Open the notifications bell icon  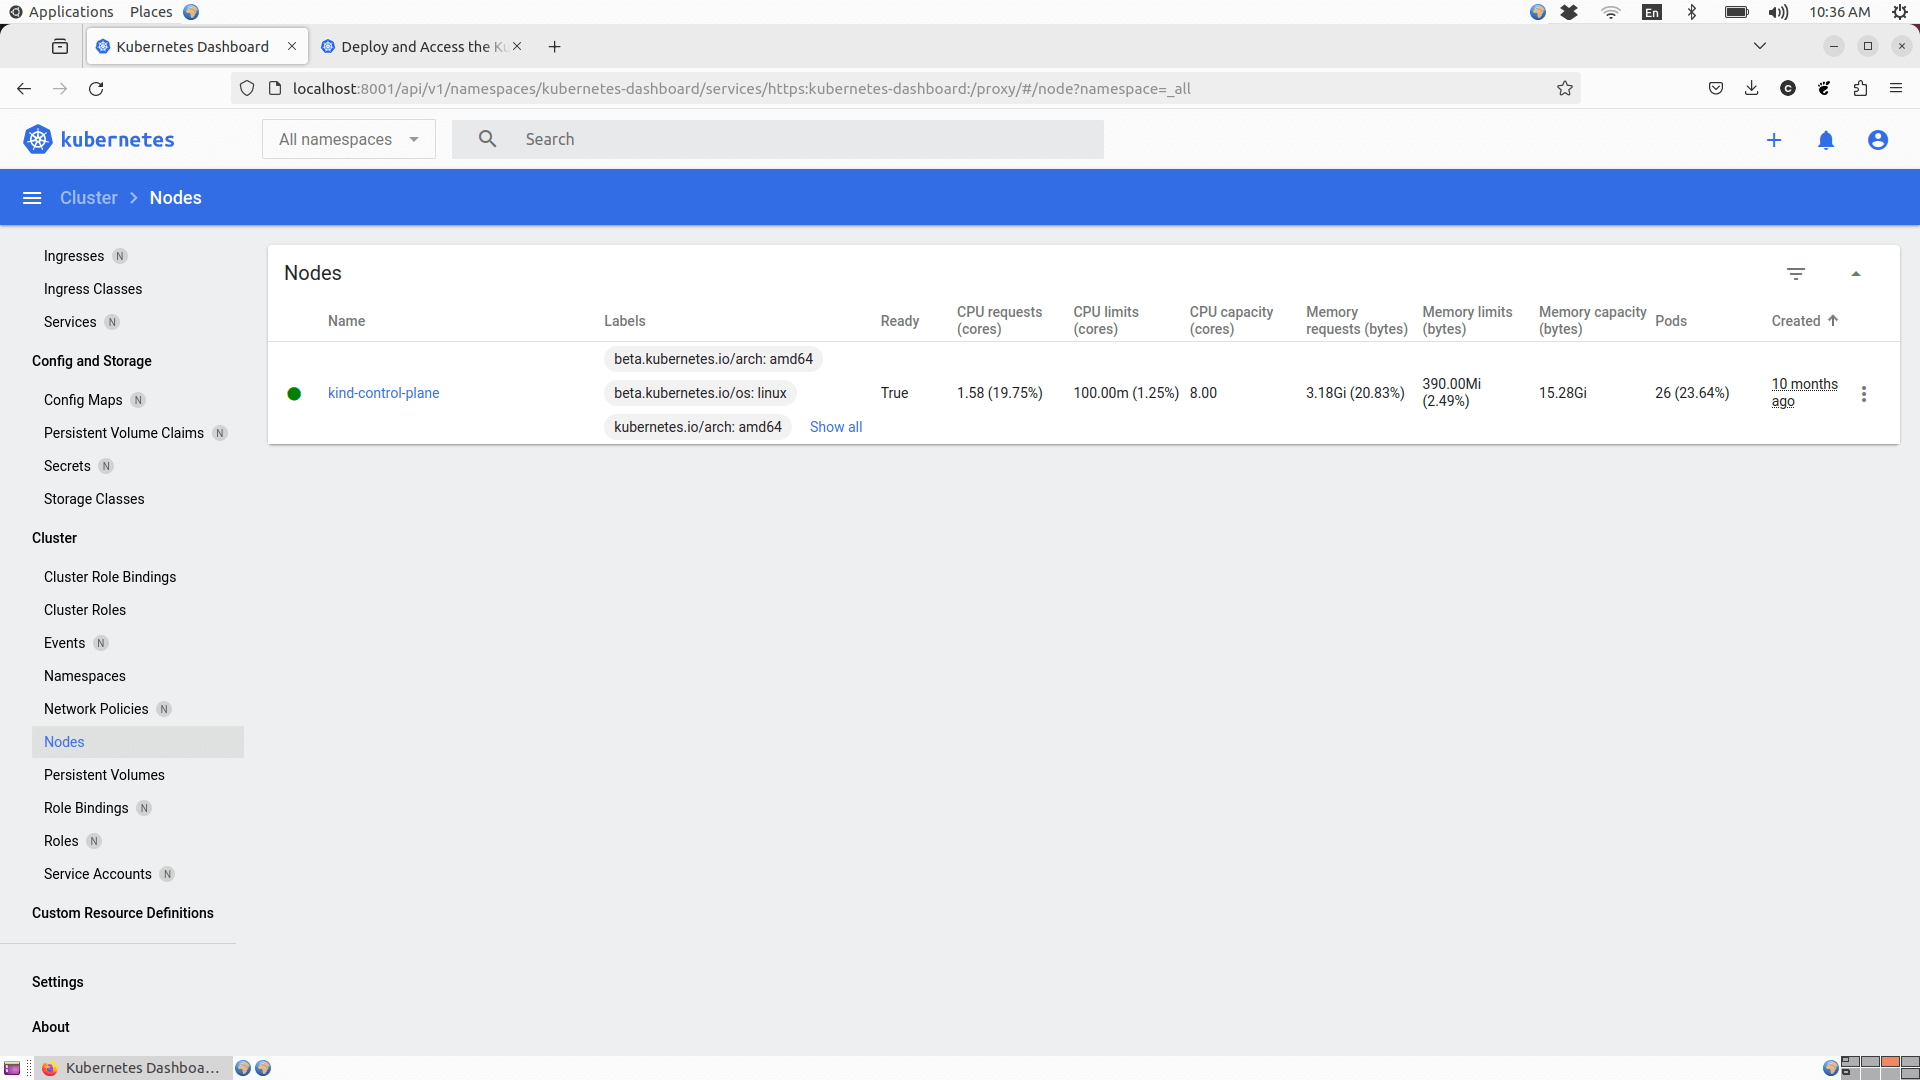pos(1826,140)
